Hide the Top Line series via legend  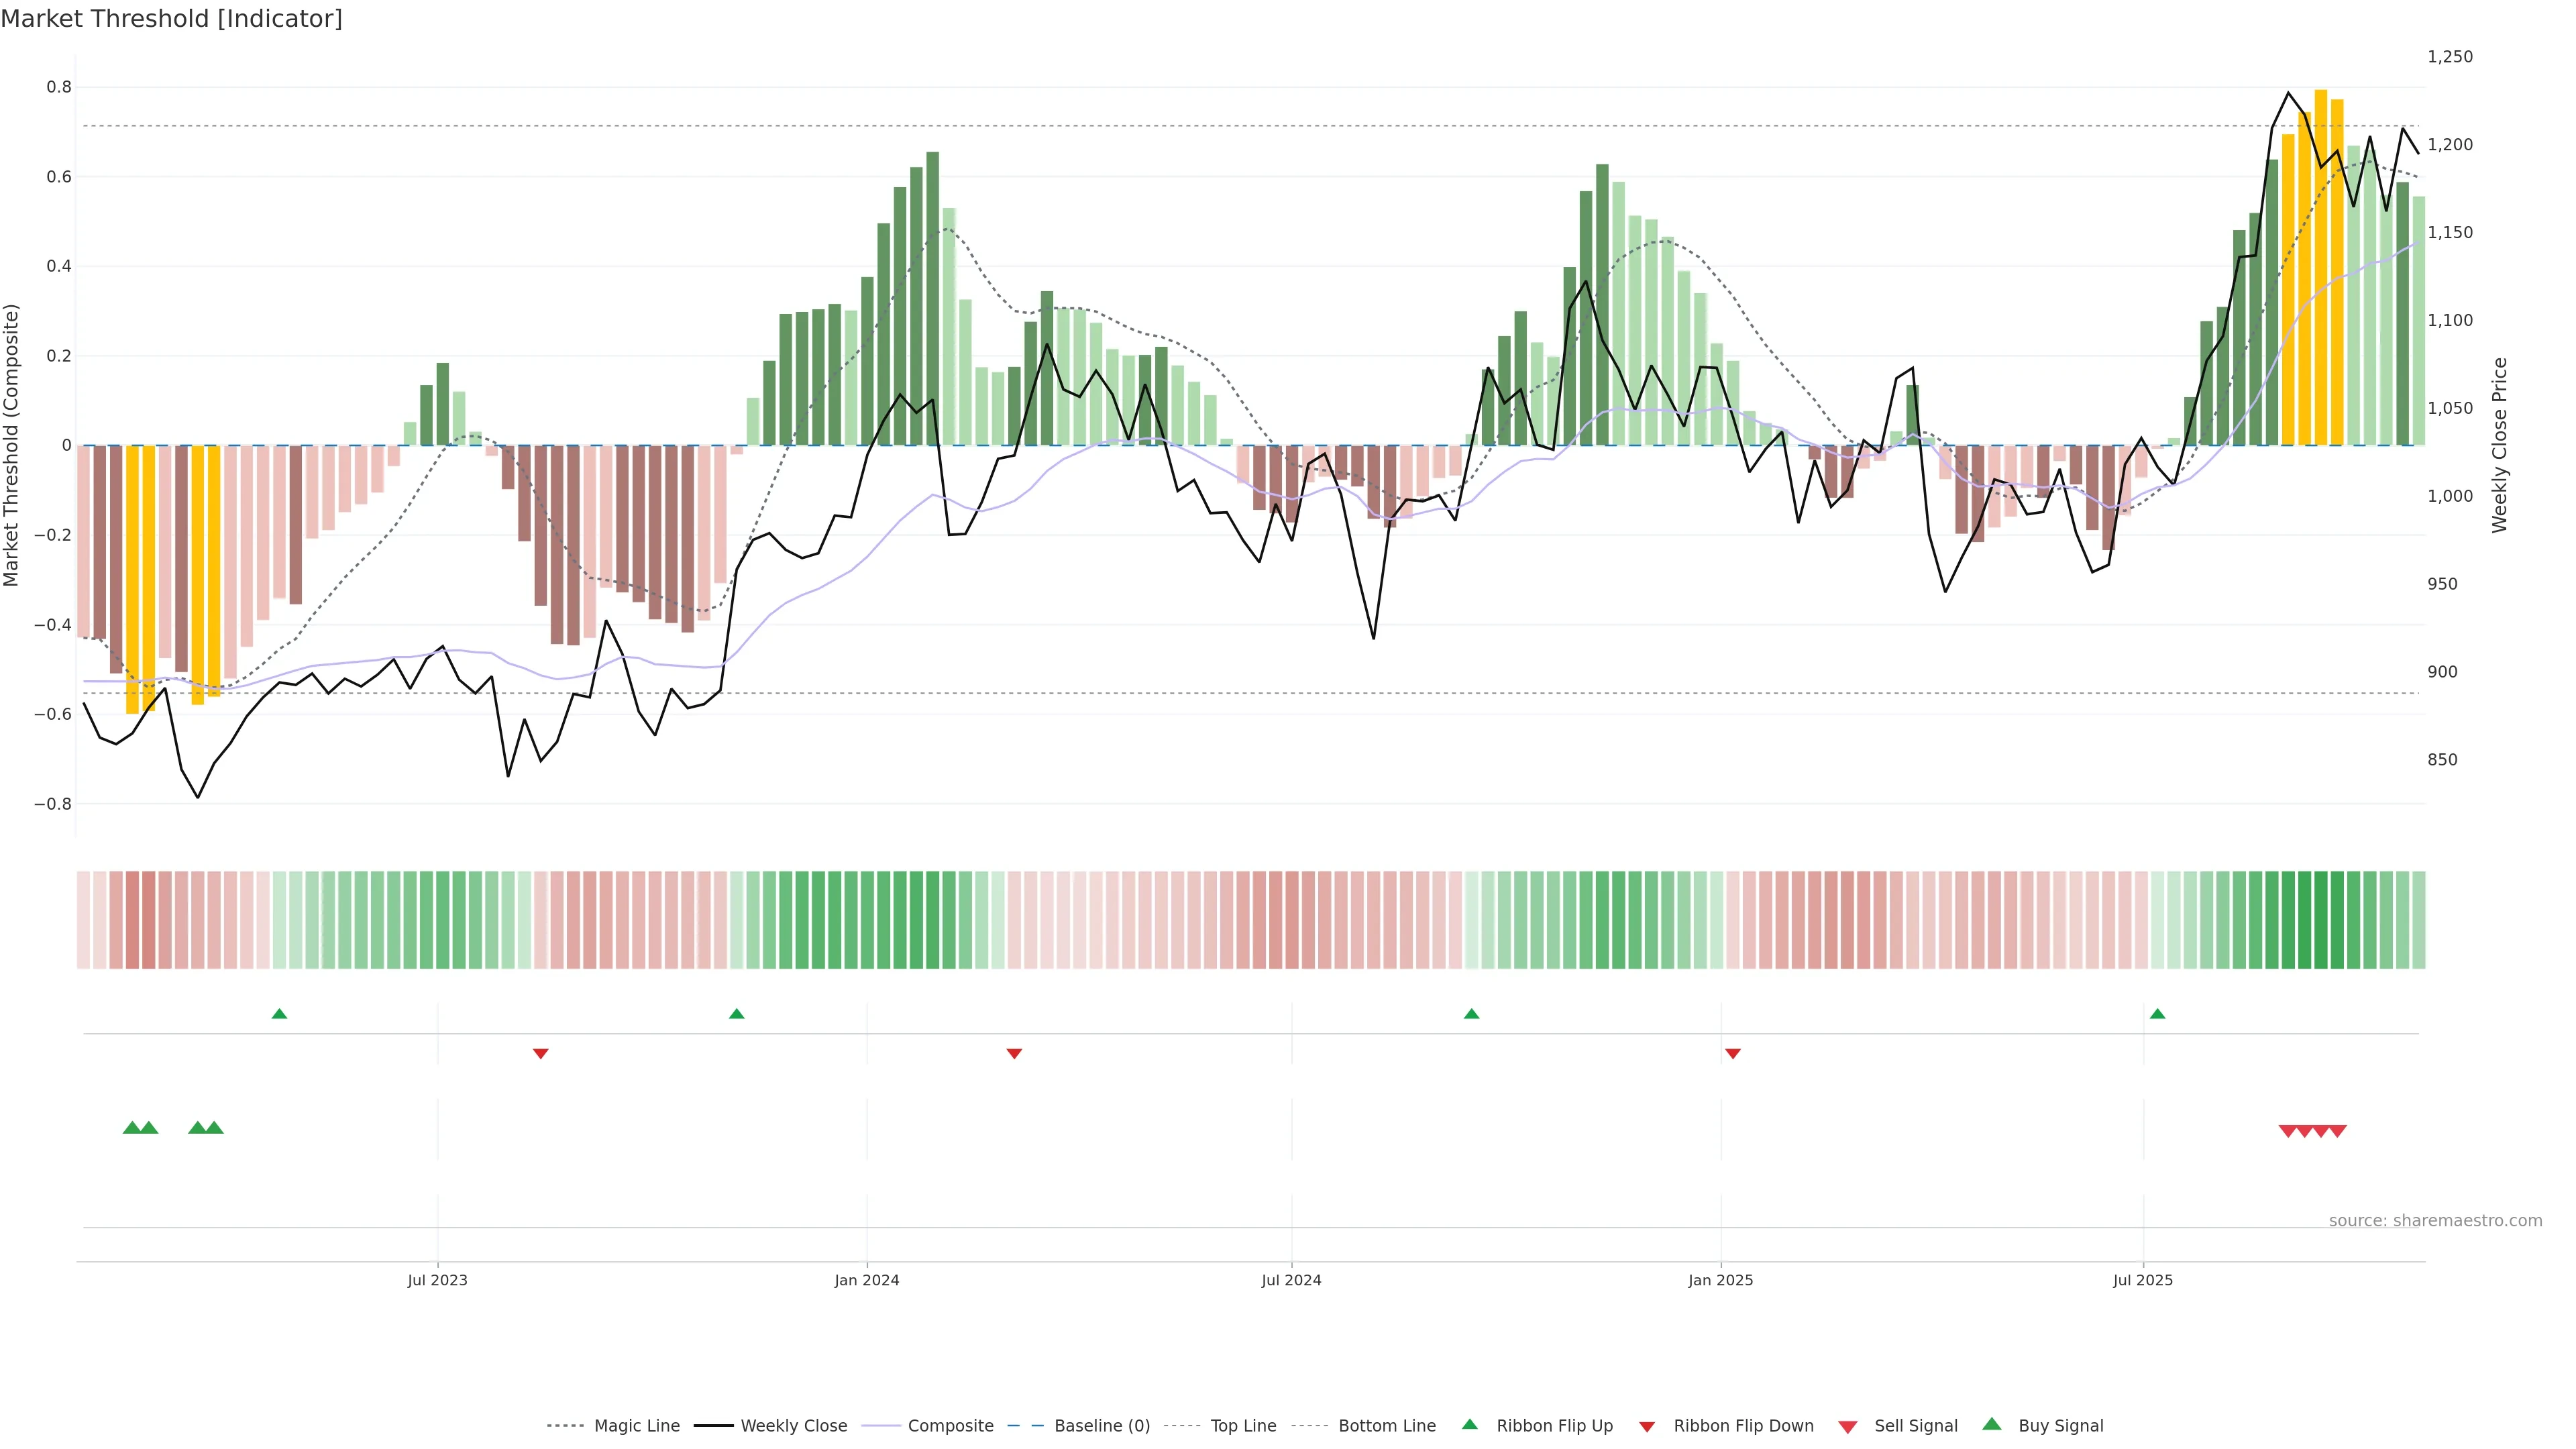1243,1426
